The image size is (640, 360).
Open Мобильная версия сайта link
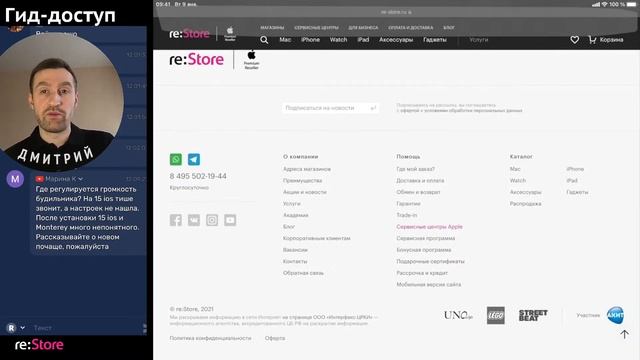pyautogui.click(x=429, y=284)
